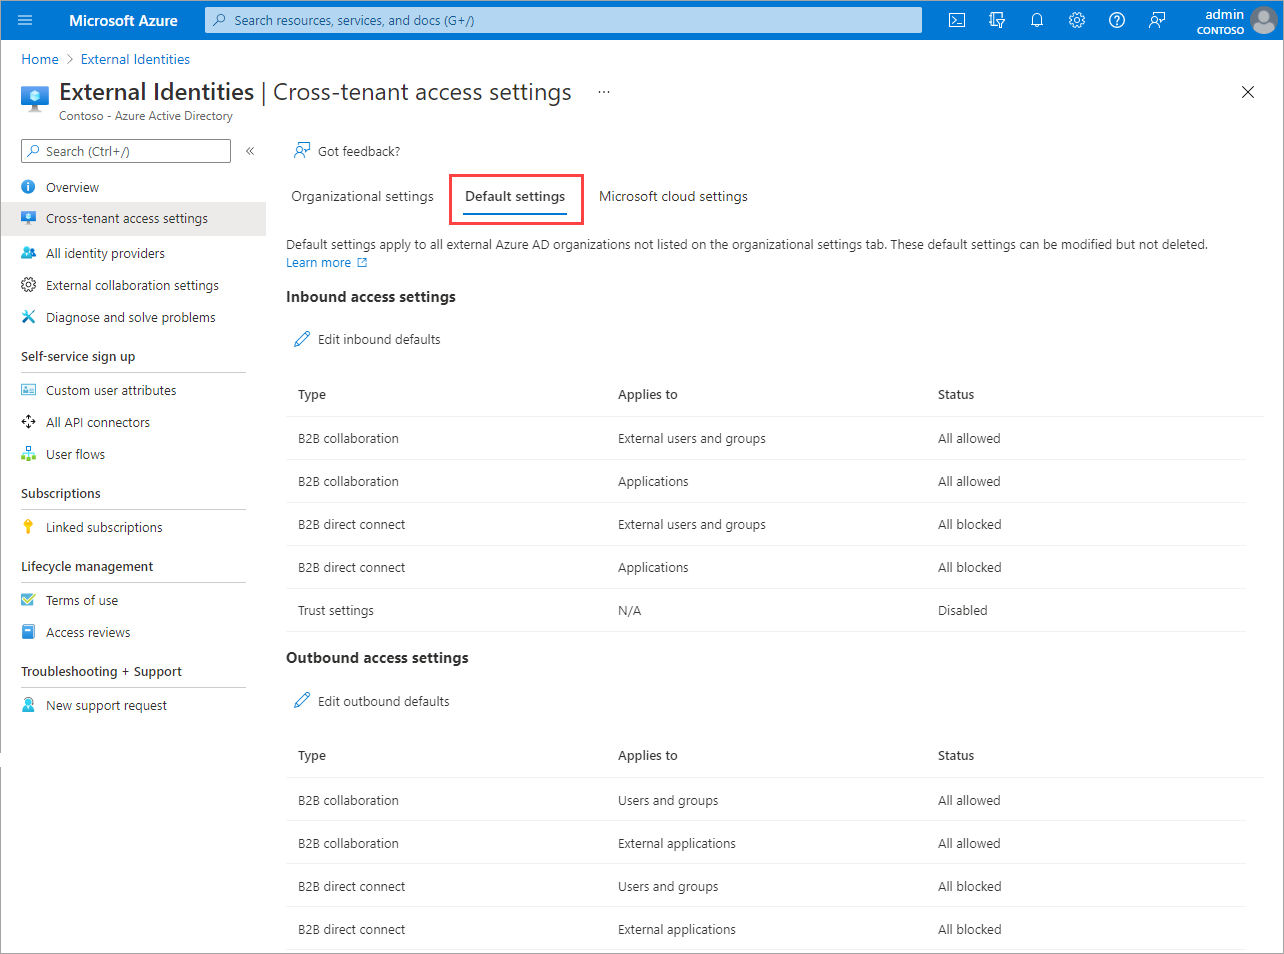Viewport: 1284px width, 954px height.
Task: Collapse the left sidebar with the chevron
Action: point(250,151)
